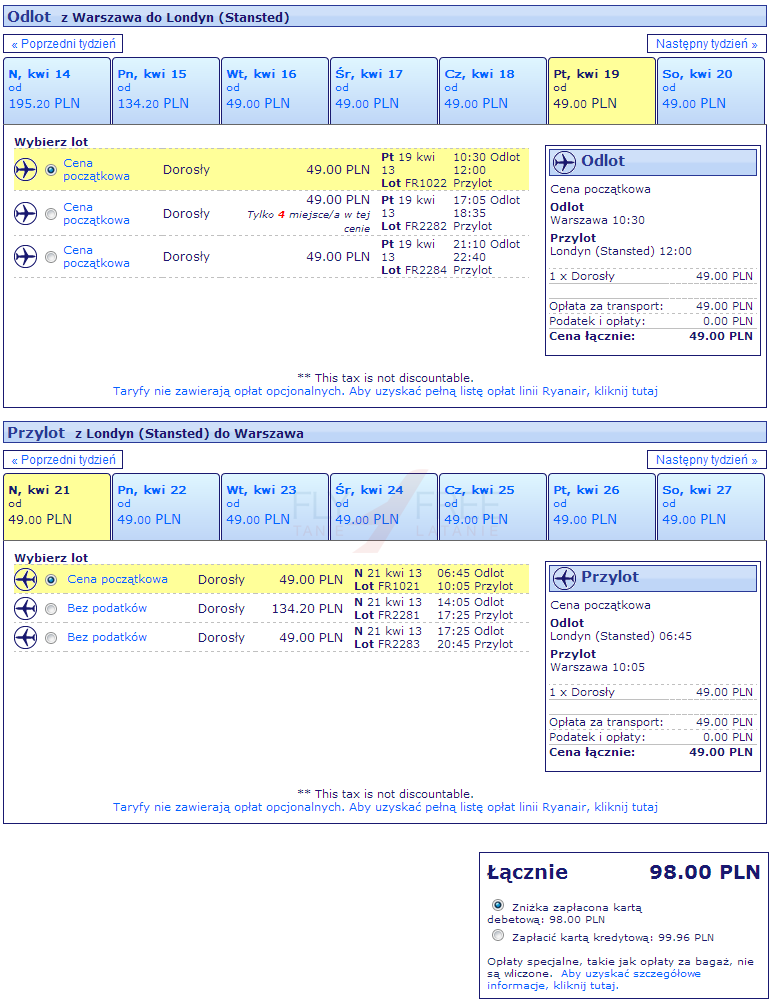This screenshot has height=1005, width=774.
Task: Open Cena początkowa link for flight FR2282
Action: click(96, 213)
